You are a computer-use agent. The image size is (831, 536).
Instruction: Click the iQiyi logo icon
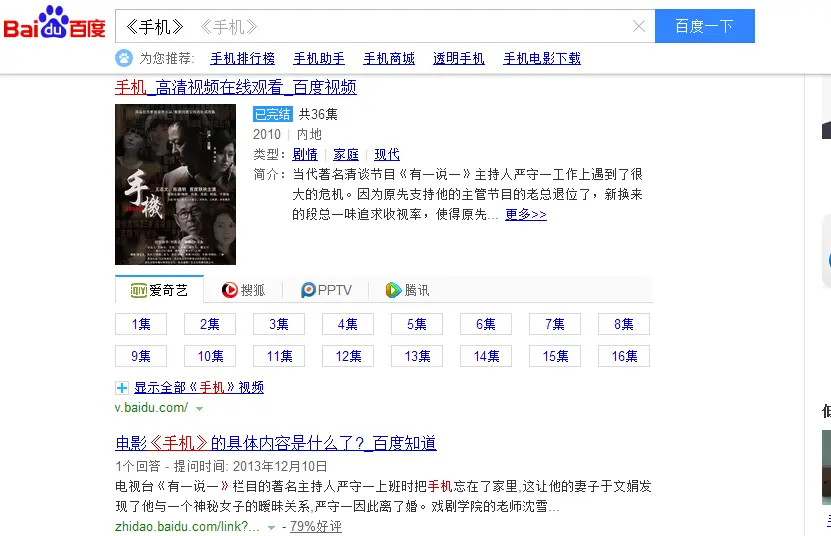point(139,290)
